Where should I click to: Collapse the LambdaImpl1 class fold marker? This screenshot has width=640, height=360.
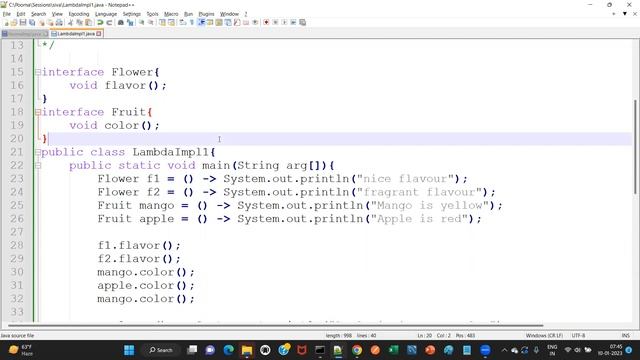[38, 152]
